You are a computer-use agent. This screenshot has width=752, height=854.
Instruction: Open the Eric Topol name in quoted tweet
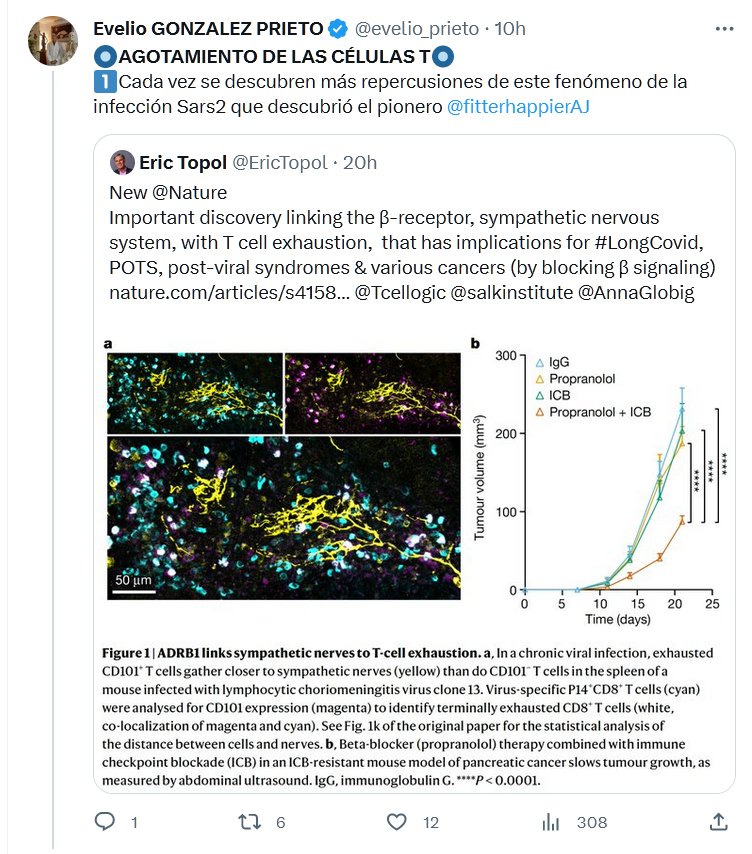182,163
